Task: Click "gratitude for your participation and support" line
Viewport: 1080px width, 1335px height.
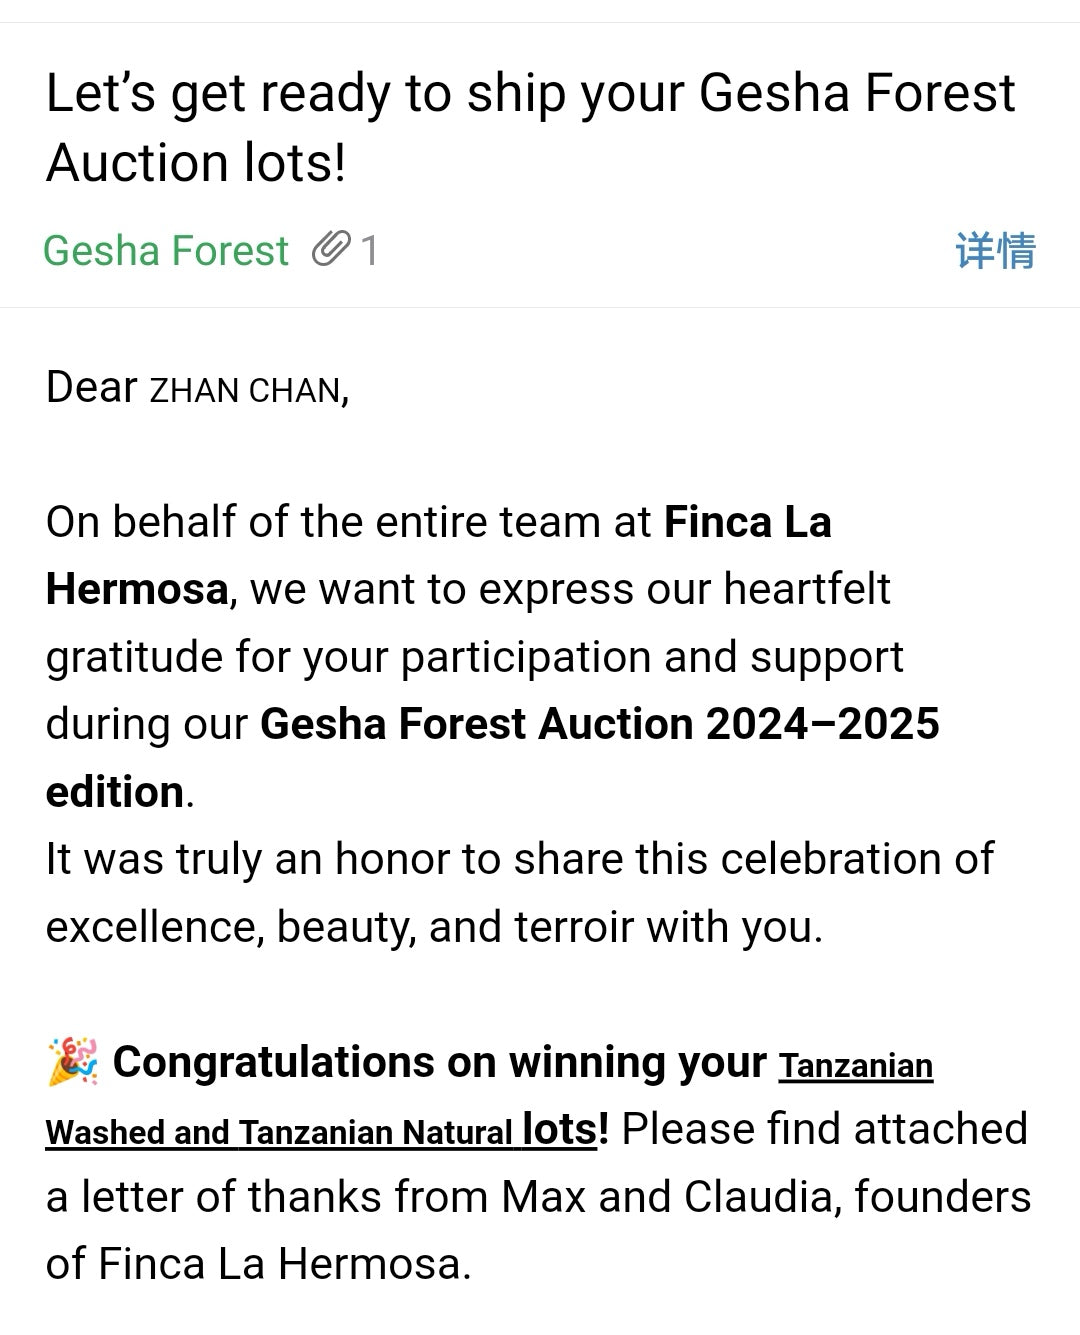Action: point(474,657)
